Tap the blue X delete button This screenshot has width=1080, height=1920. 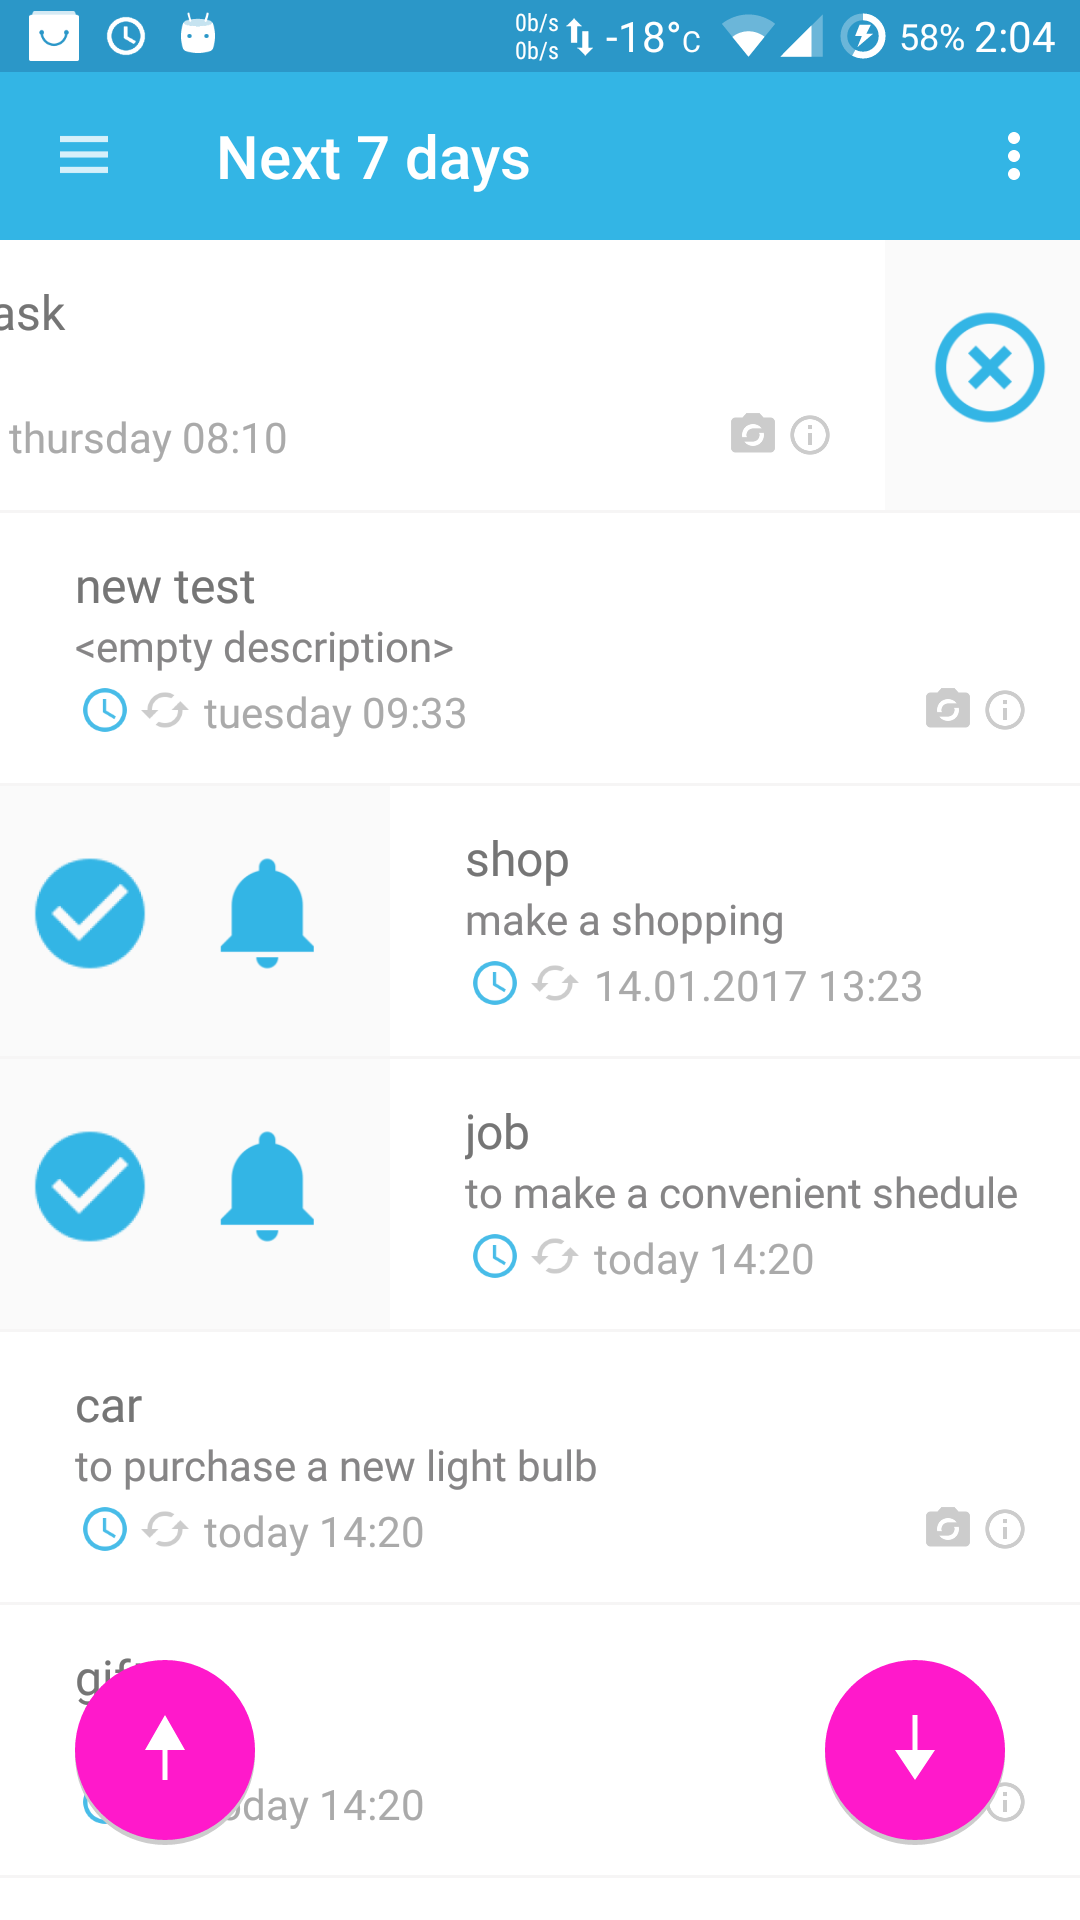click(x=989, y=368)
